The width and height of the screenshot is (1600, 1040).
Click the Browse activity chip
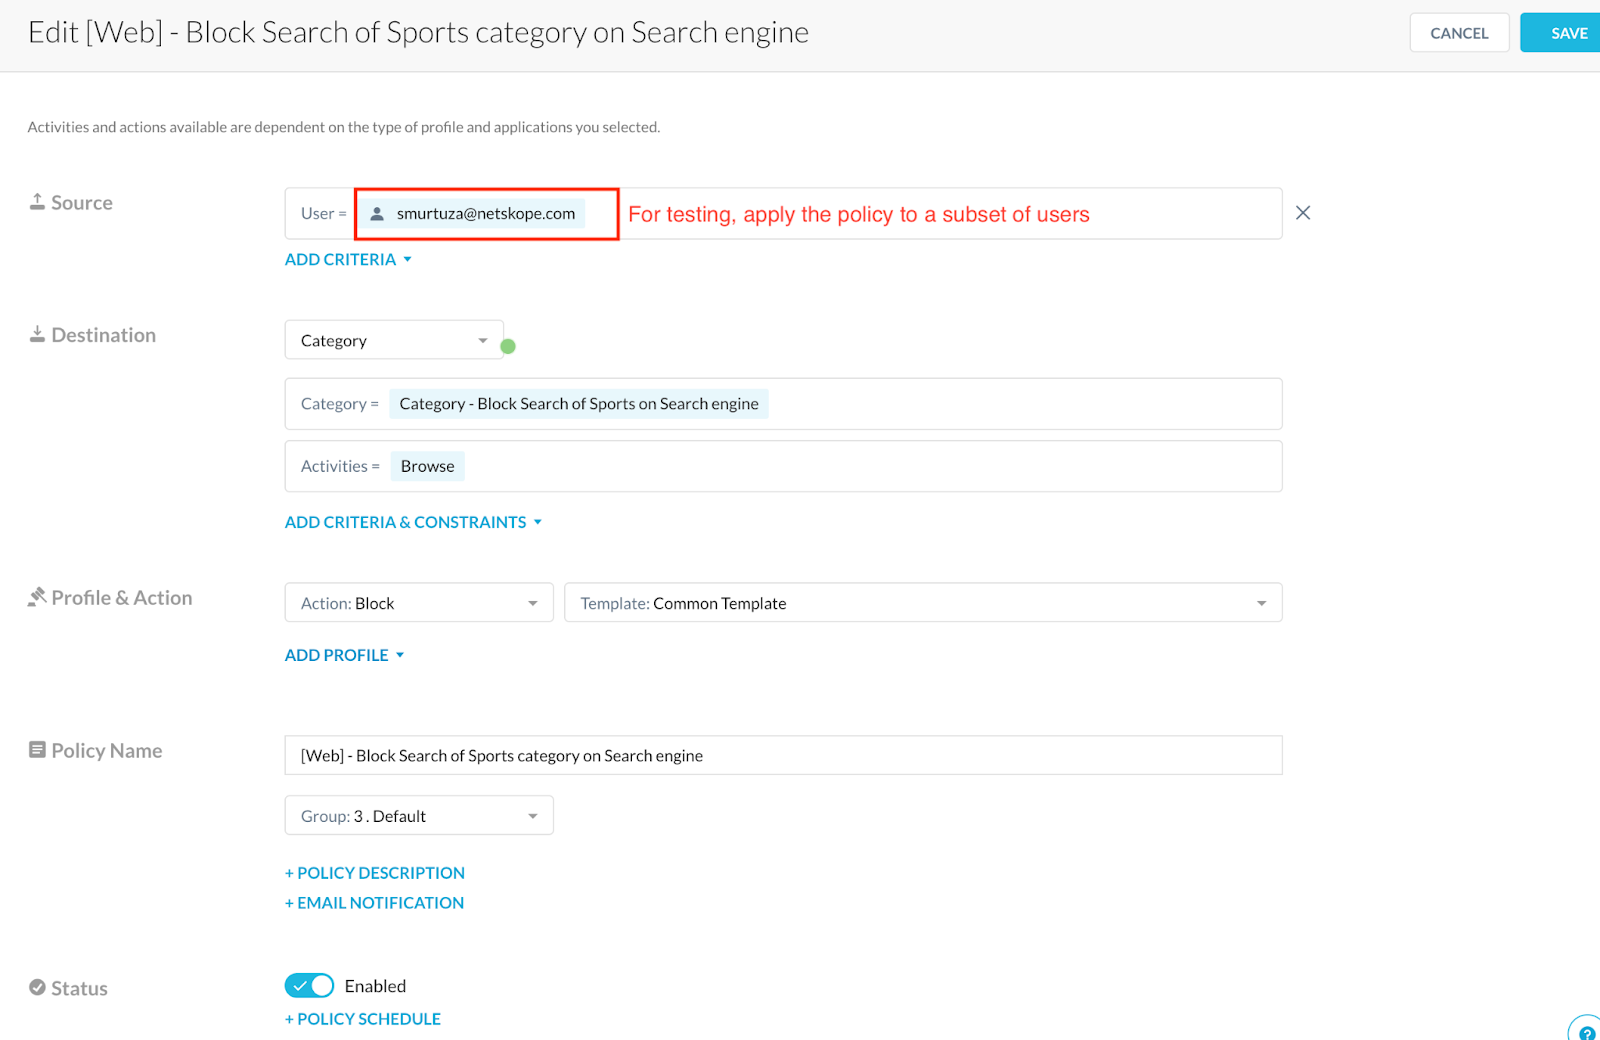pyautogui.click(x=428, y=466)
